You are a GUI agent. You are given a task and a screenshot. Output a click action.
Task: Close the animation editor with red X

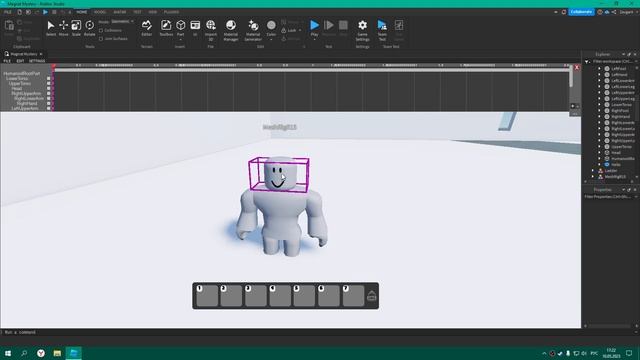[x=577, y=67]
